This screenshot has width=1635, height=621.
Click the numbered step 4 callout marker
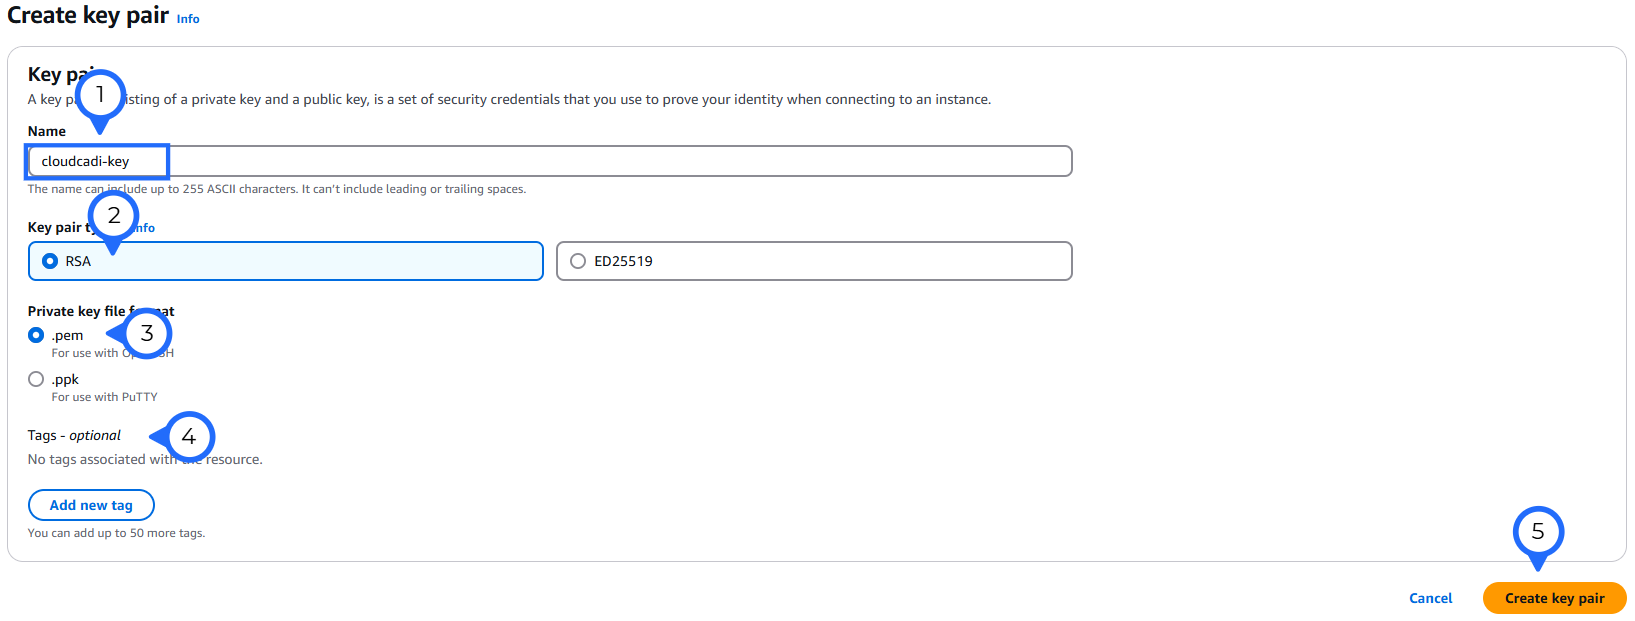click(188, 436)
